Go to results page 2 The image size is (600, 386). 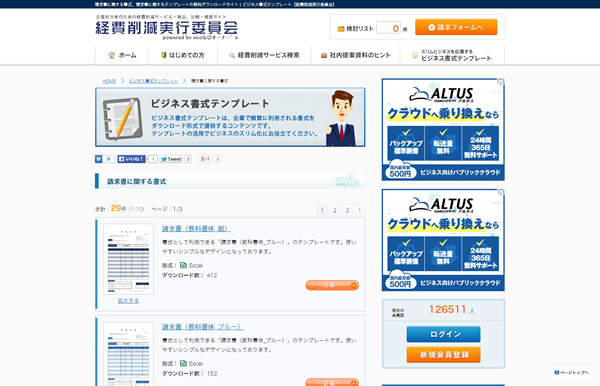335,210
